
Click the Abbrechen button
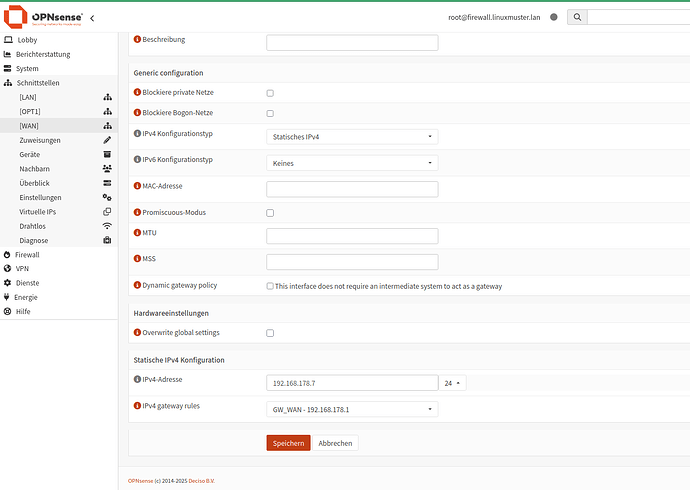coord(335,443)
